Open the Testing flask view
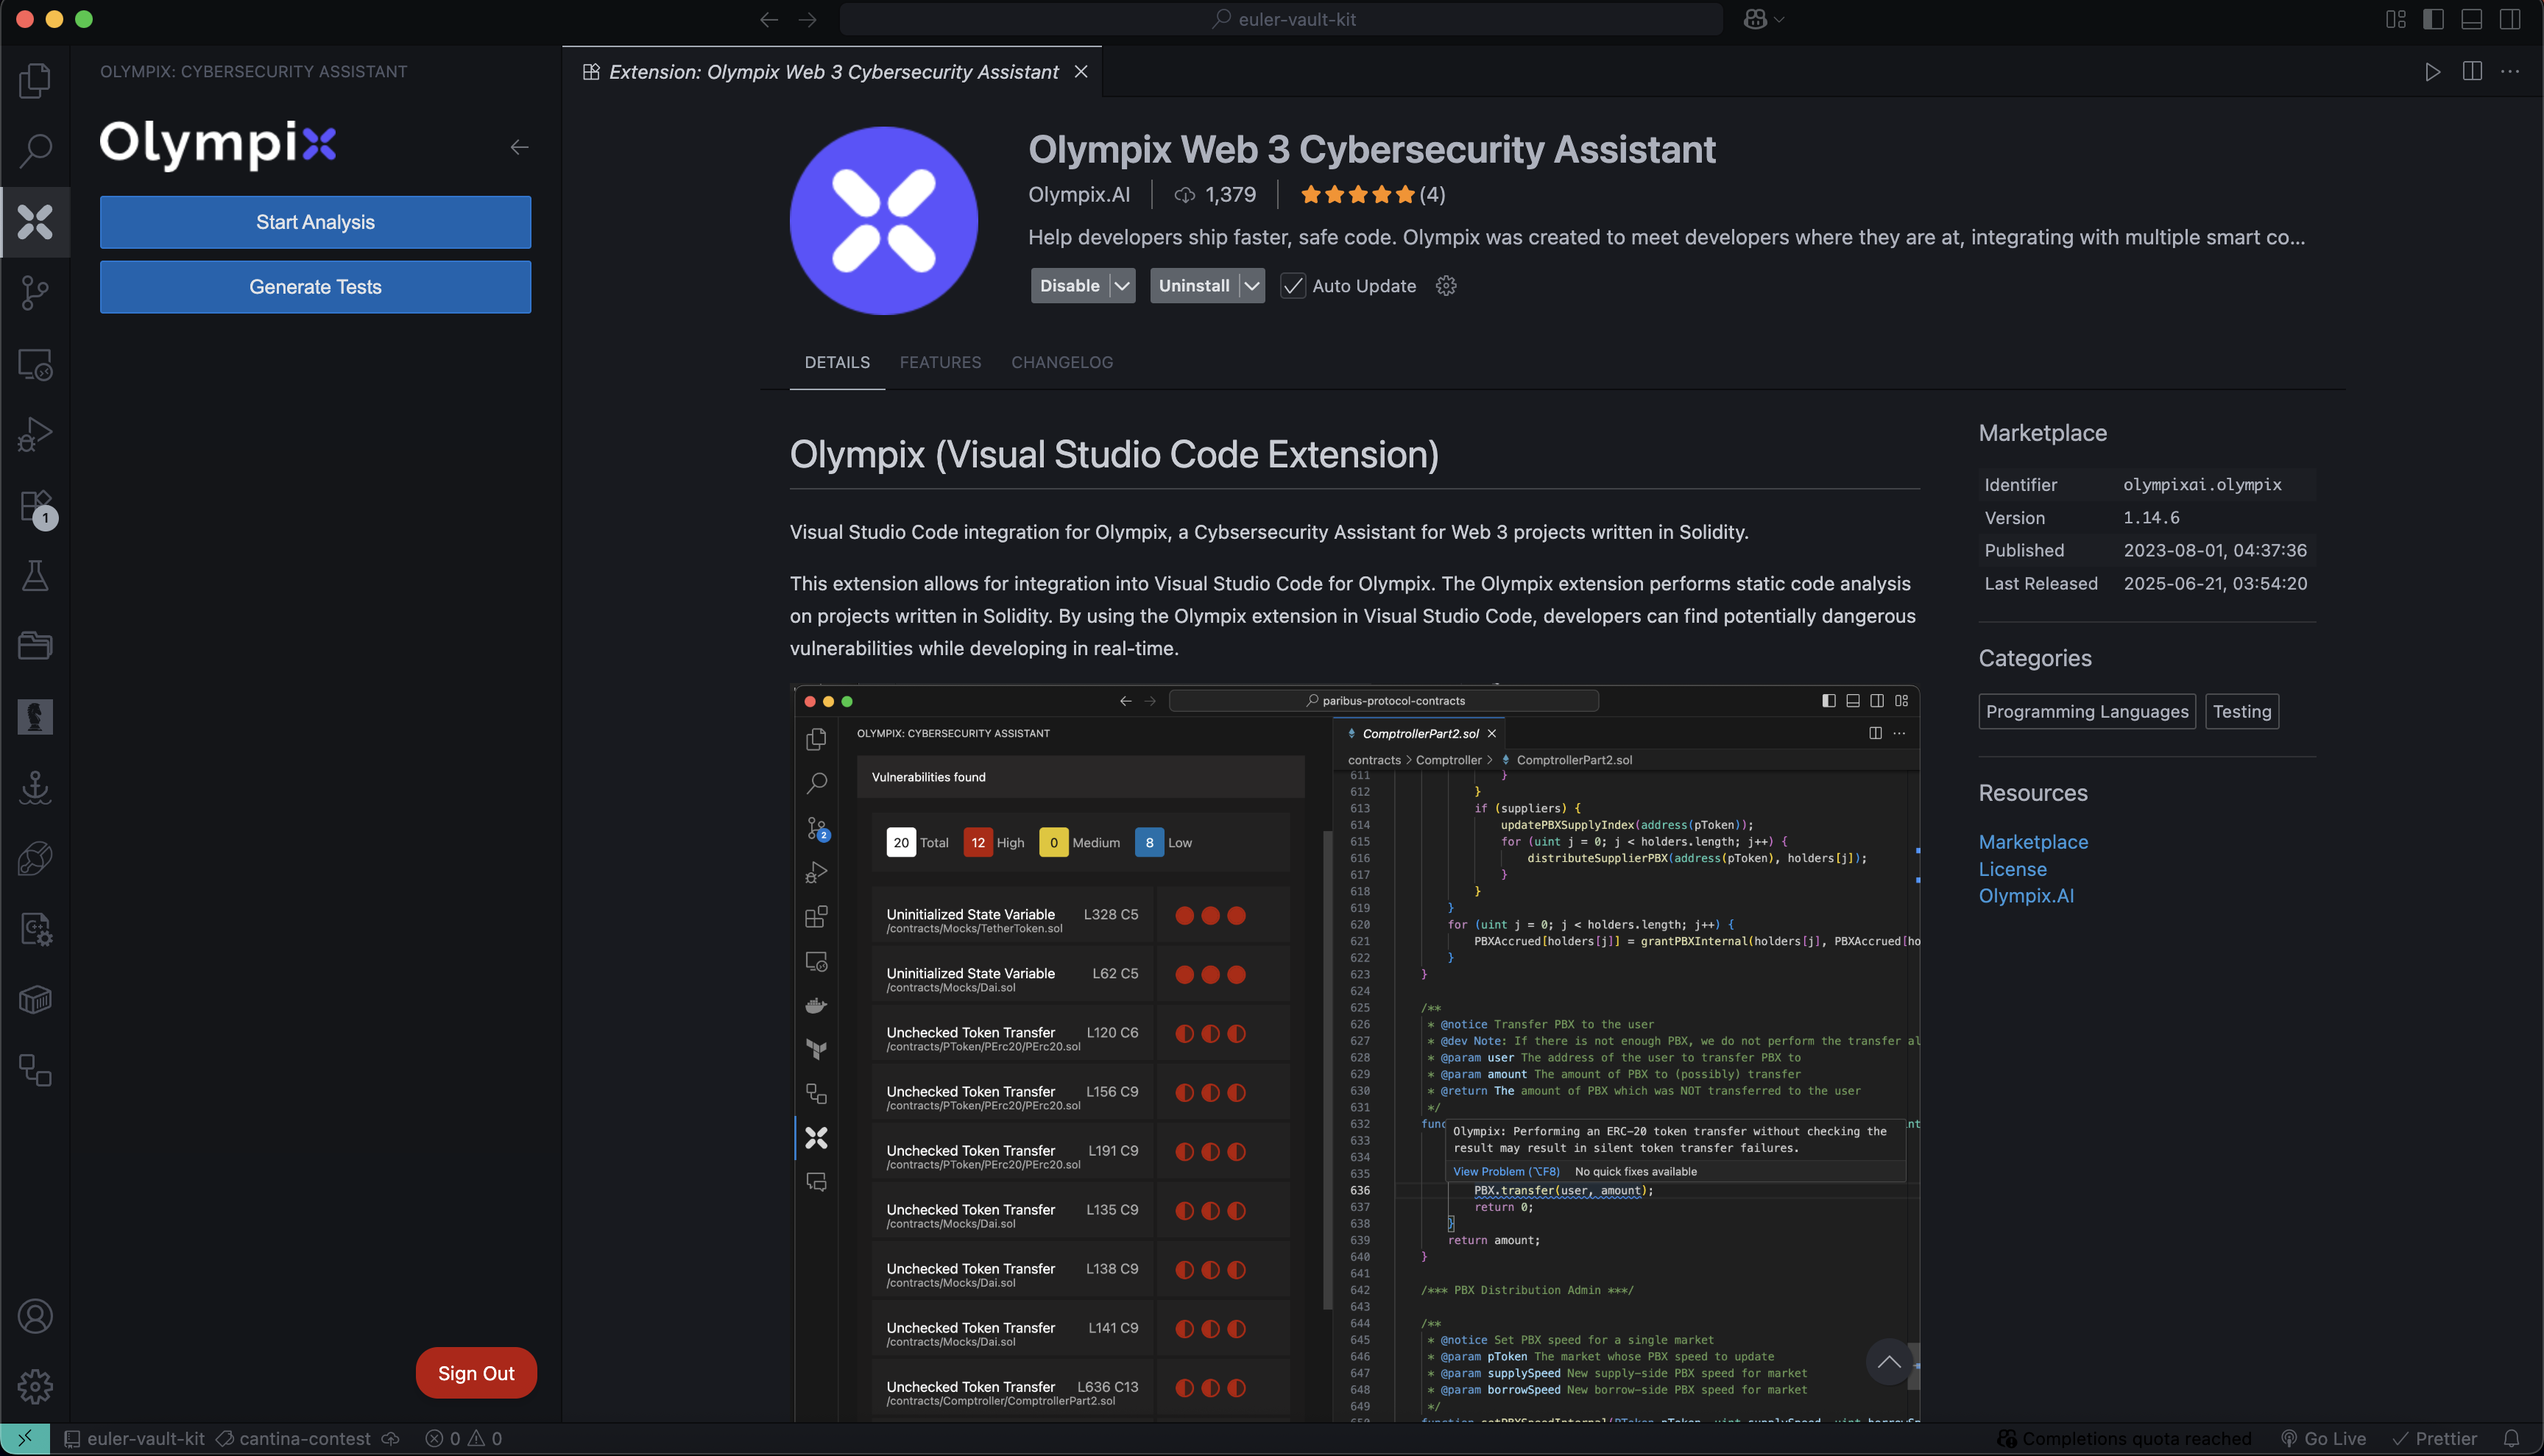The image size is (2544, 1456). (x=35, y=575)
